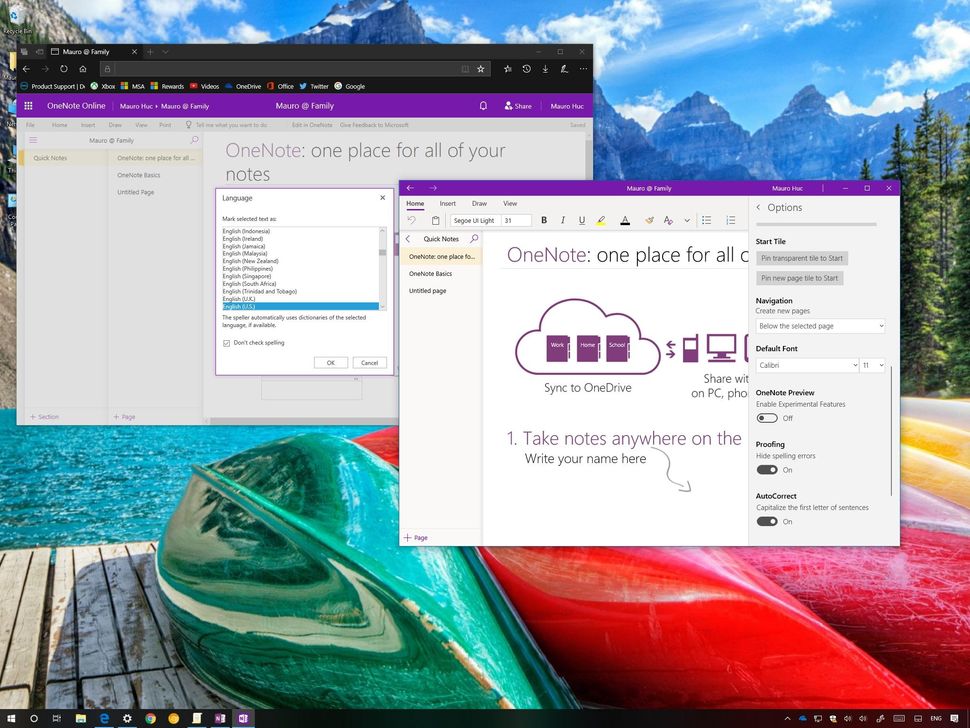Confirm the Language dialog with OK
970x728 pixels.
tap(331, 362)
